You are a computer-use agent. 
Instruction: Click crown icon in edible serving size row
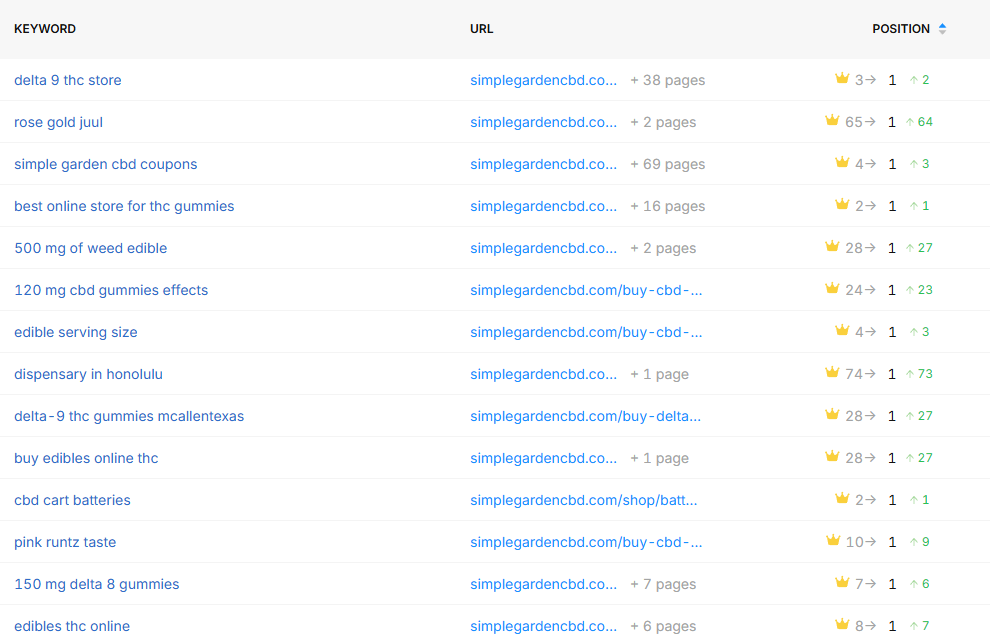coord(842,330)
